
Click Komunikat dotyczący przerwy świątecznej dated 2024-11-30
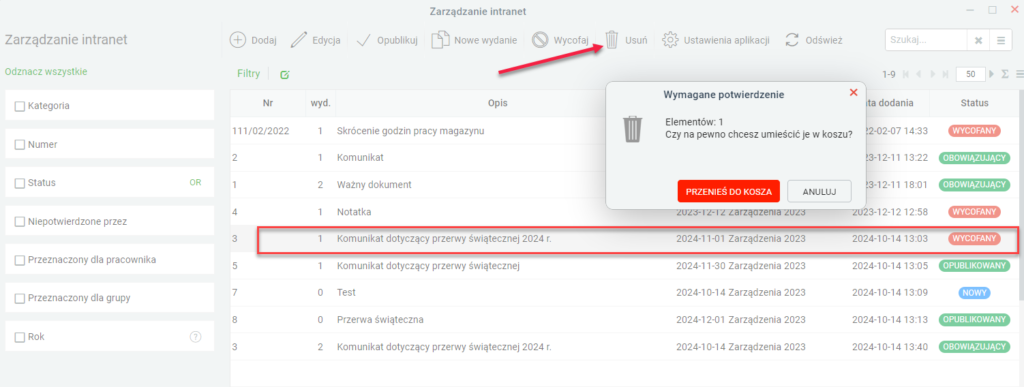pos(428,266)
